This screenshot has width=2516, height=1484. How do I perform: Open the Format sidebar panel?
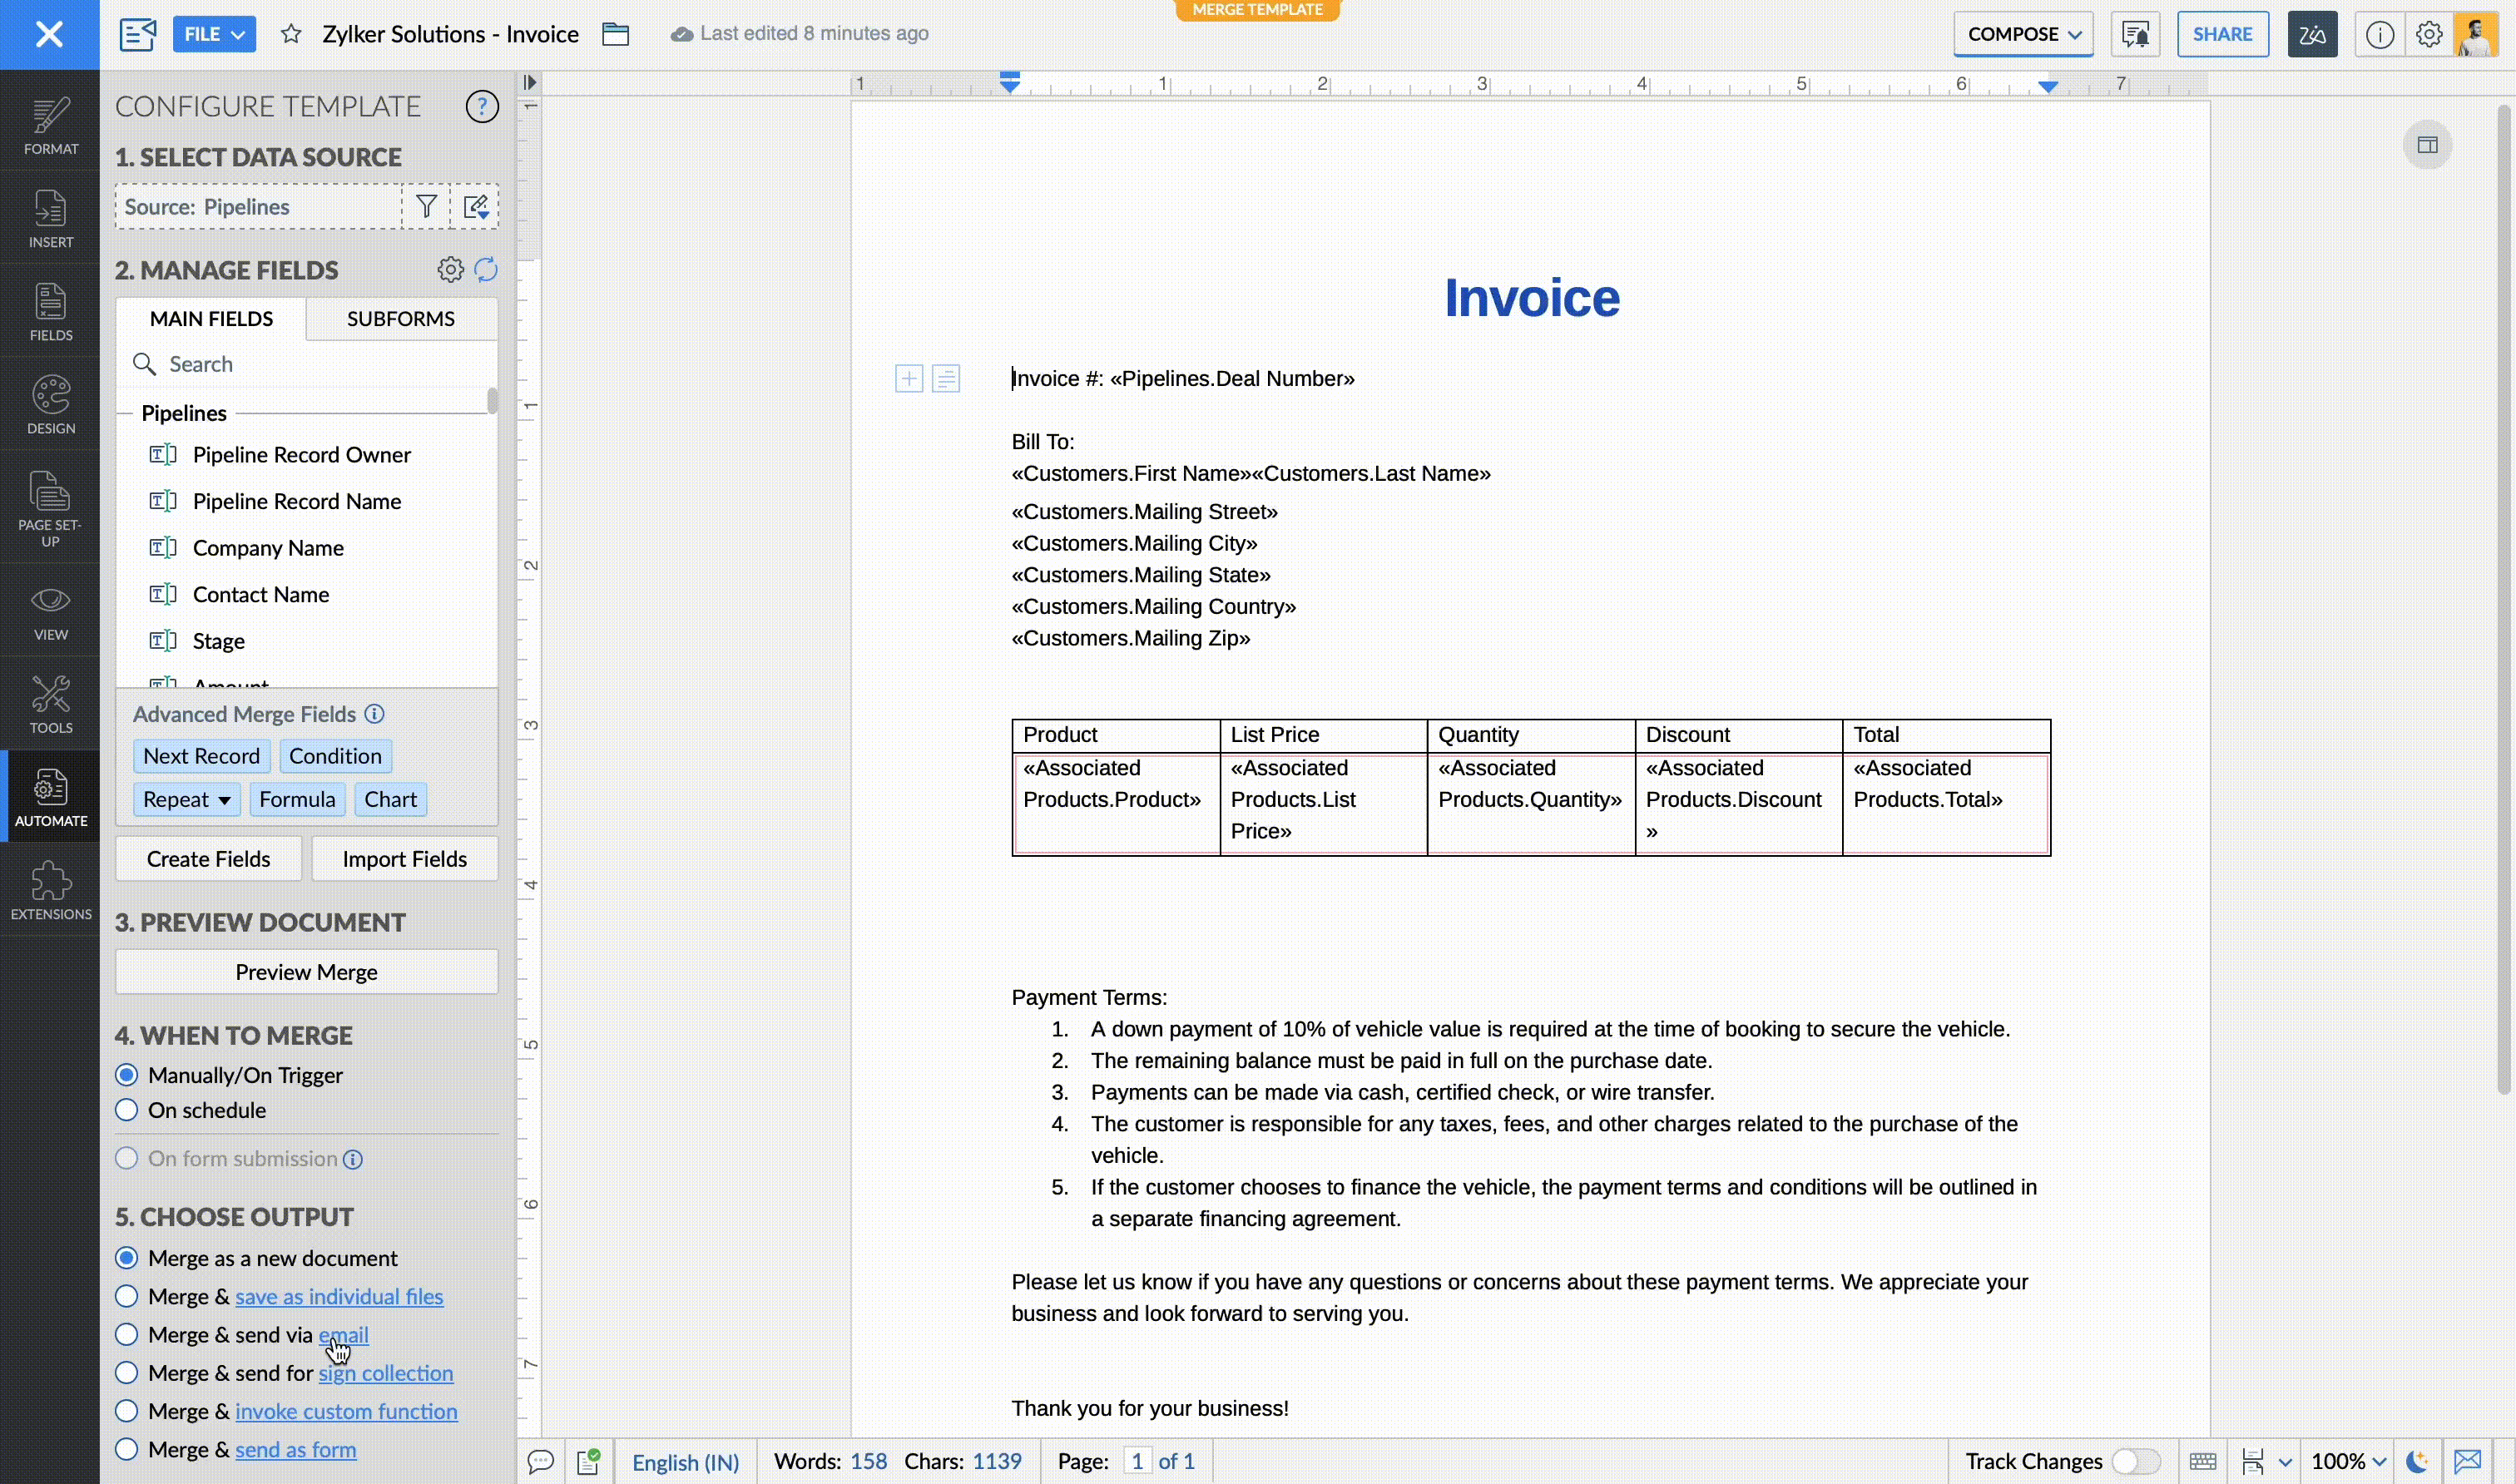tap(50, 126)
